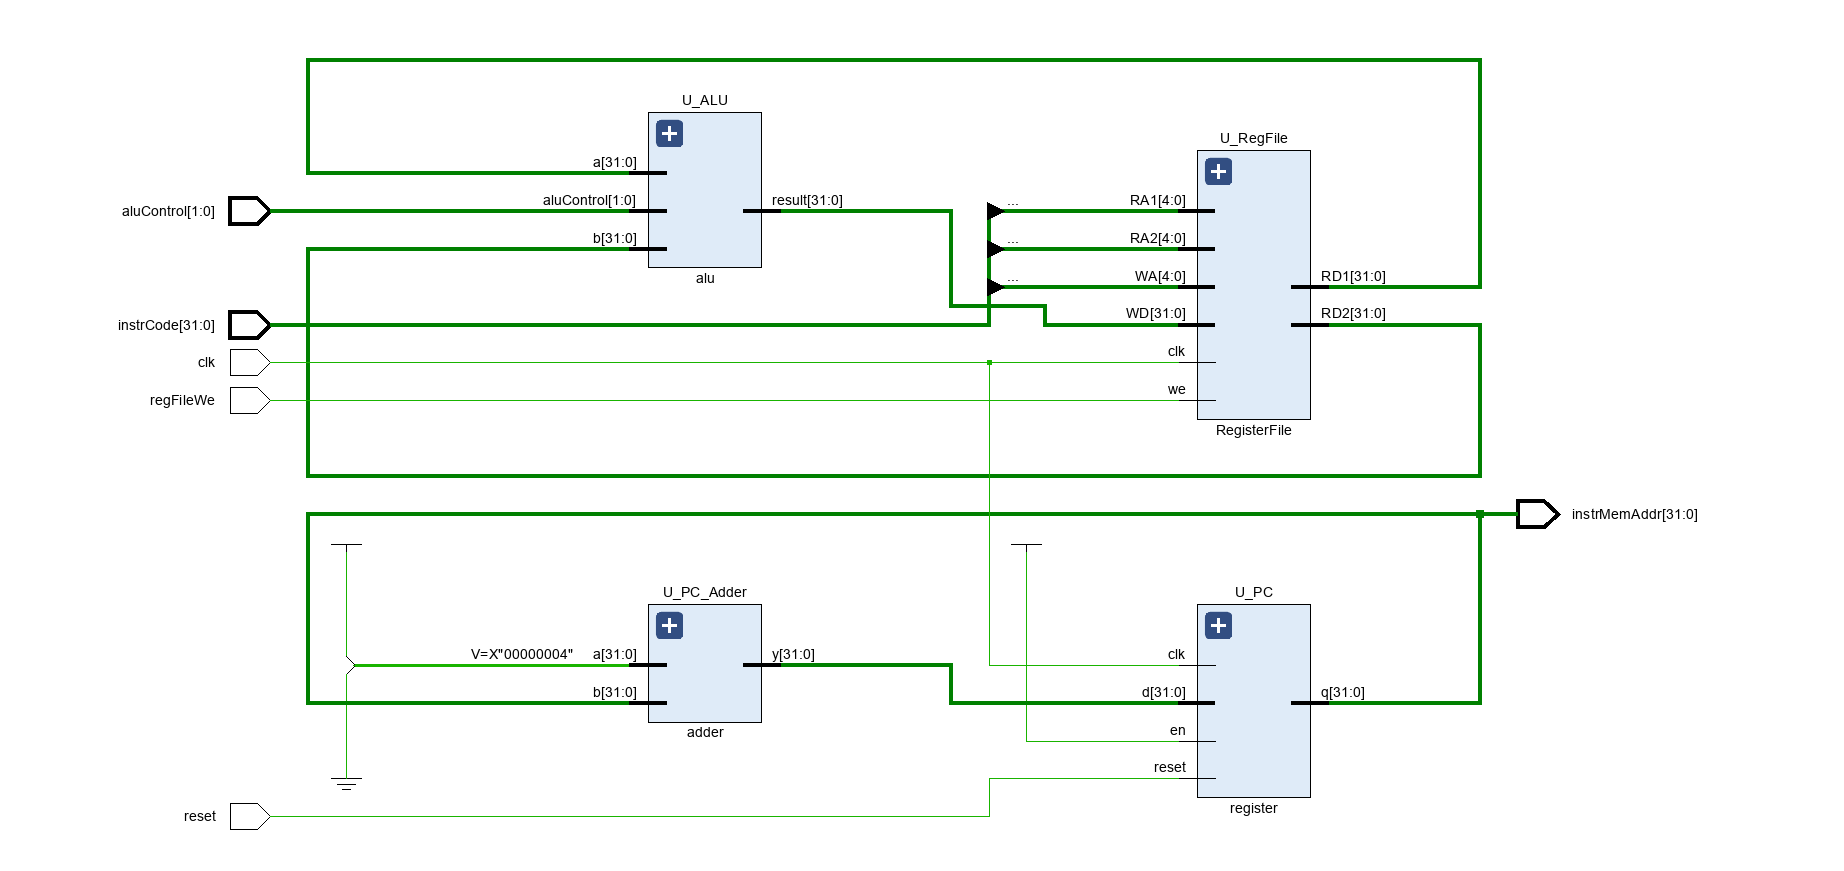Click the adder module name label
1844x871 pixels.
pos(705,732)
